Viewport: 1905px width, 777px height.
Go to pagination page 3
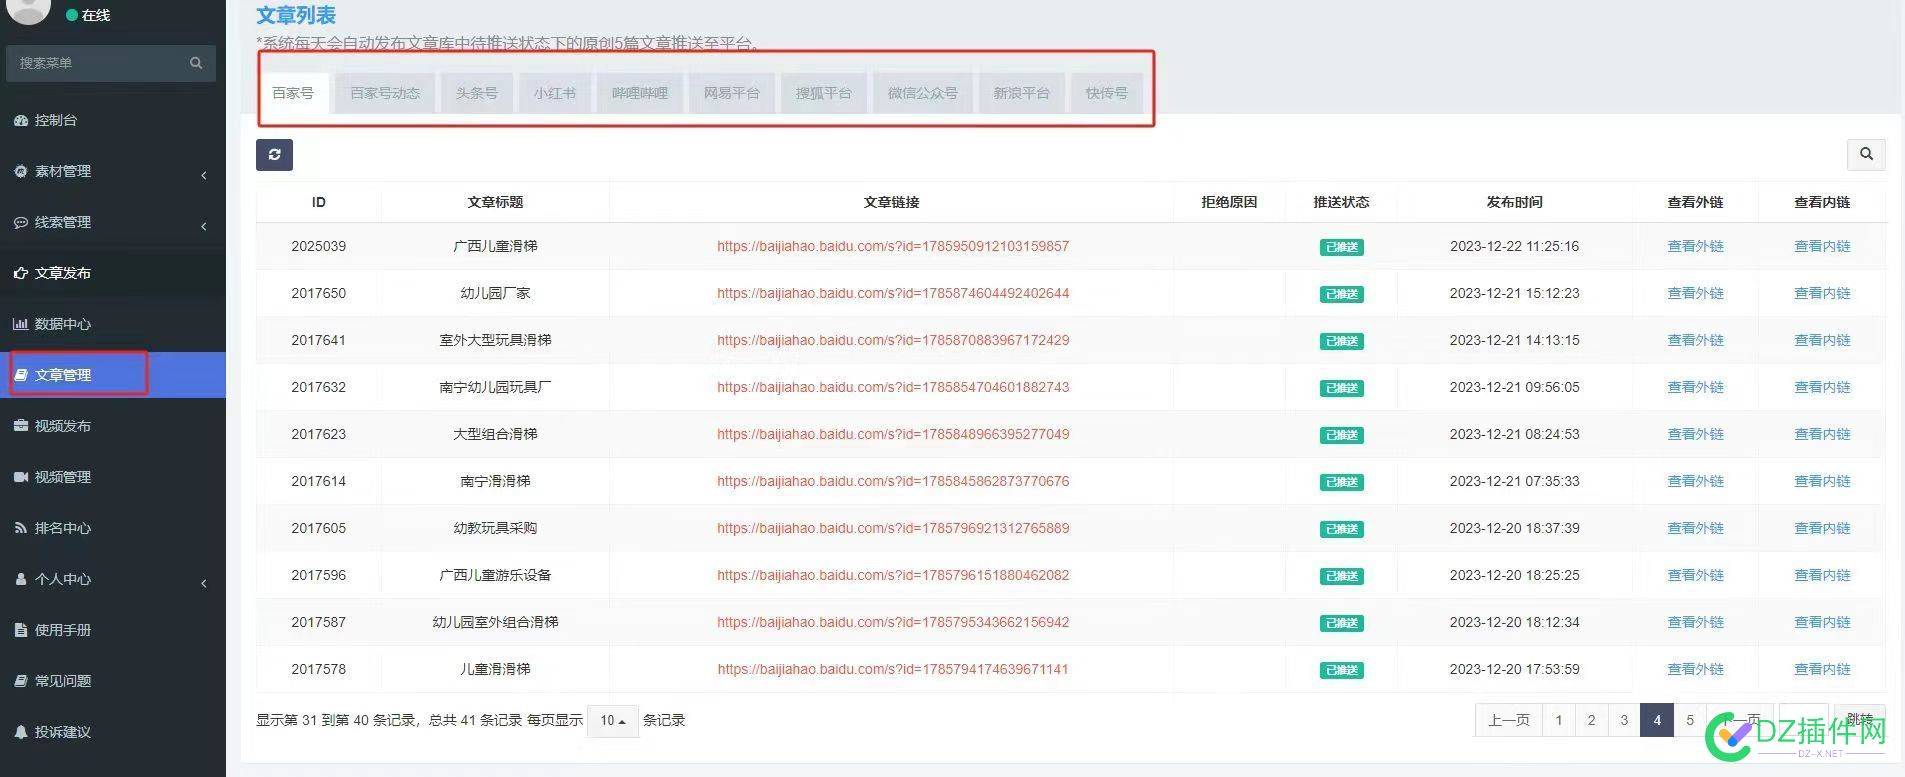tap(1624, 720)
